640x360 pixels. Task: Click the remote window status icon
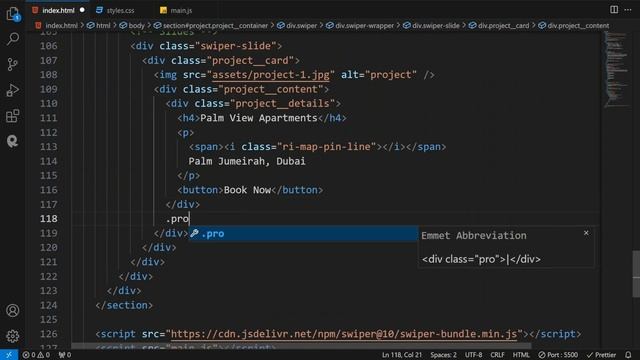(9, 355)
